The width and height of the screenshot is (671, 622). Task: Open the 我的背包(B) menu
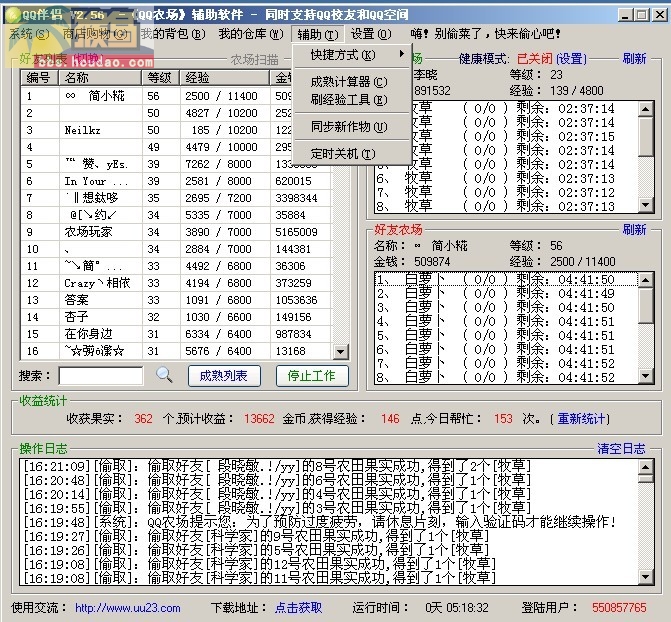point(173,34)
